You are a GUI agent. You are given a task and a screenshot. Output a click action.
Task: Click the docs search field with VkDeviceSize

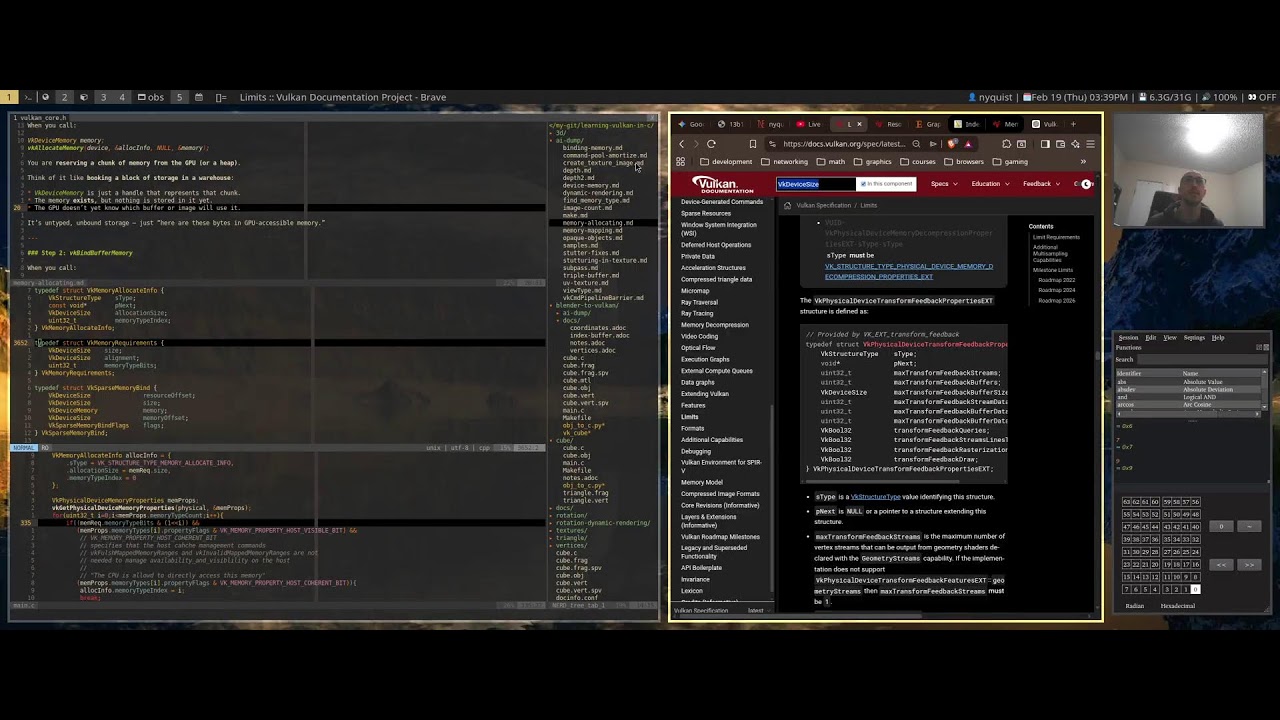click(x=816, y=184)
